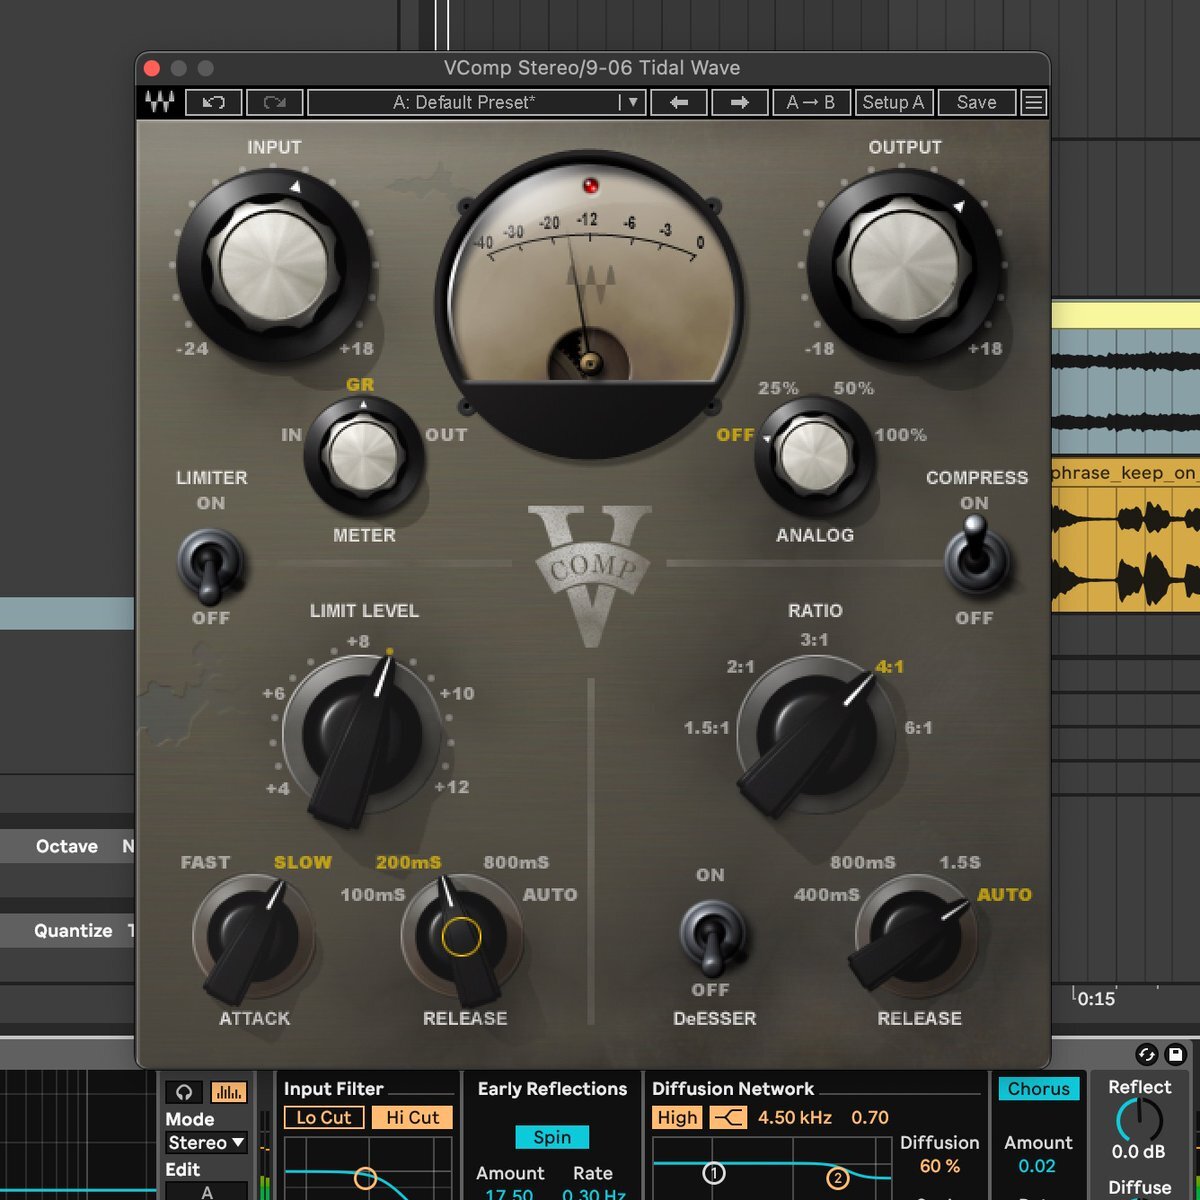Select 2:1 ratio label
Image resolution: width=1200 pixels, height=1200 pixels.
click(x=740, y=667)
